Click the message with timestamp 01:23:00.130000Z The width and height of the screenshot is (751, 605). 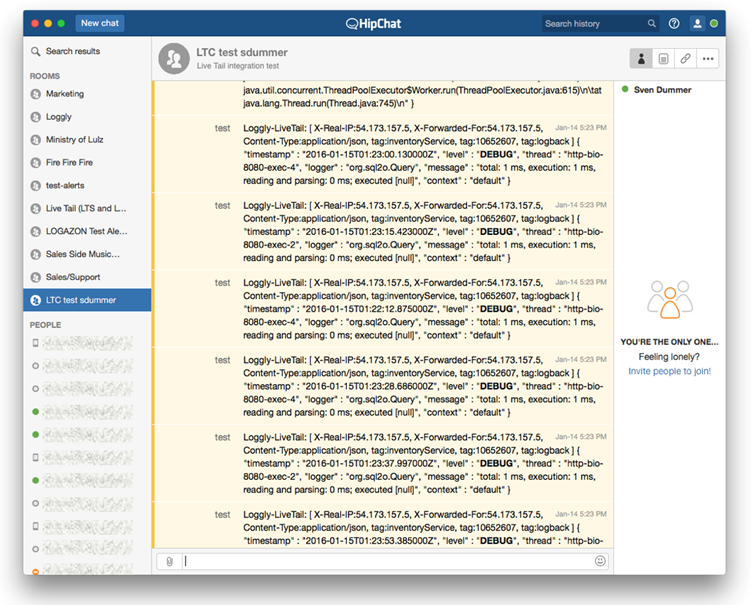pyautogui.click(x=383, y=154)
